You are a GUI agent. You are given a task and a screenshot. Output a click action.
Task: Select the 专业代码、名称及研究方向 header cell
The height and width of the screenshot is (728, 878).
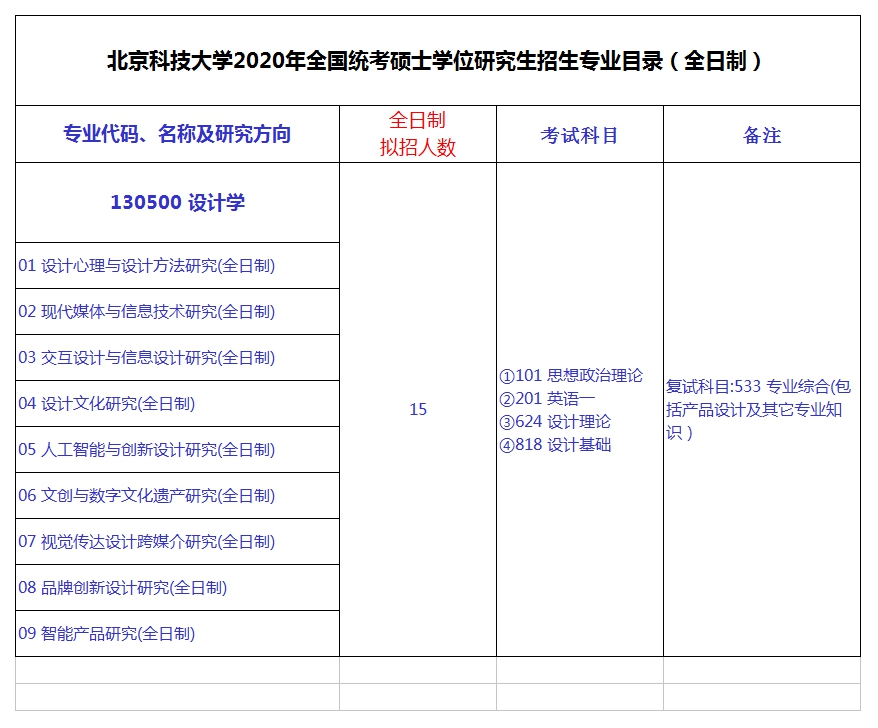pos(177,134)
